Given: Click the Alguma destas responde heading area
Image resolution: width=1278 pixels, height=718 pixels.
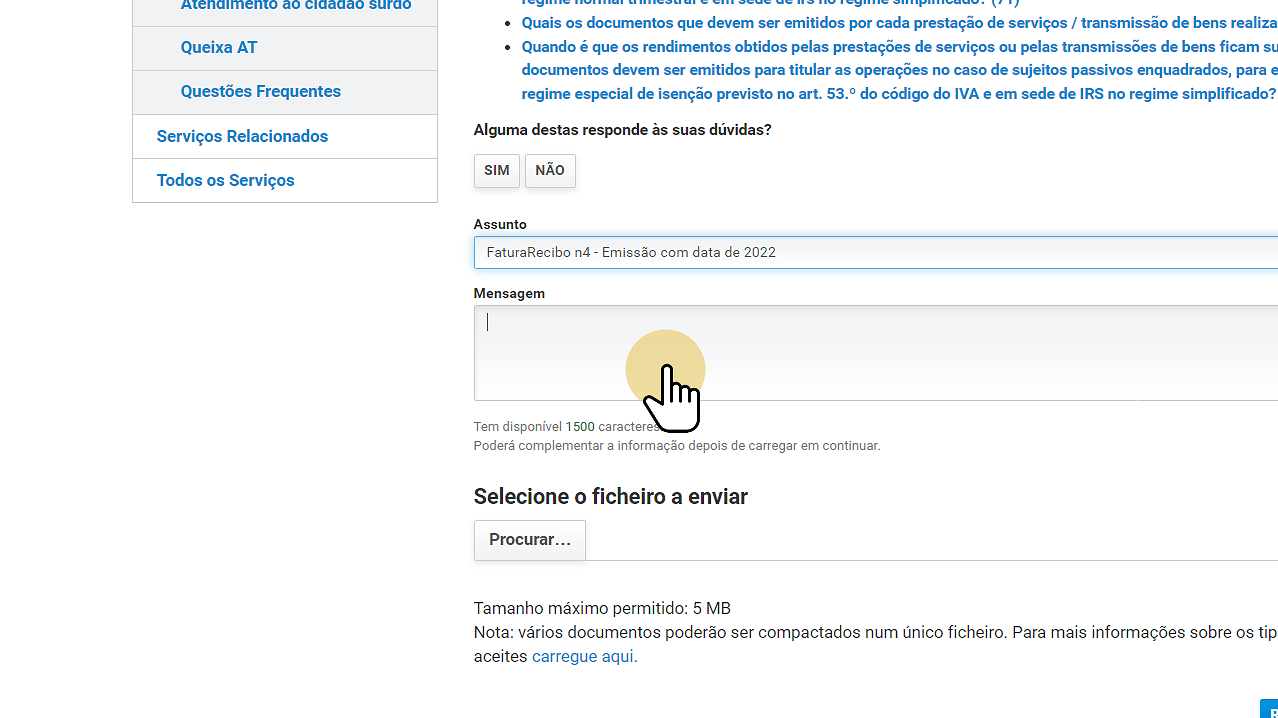Looking at the screenshot, I should point(622,129).
